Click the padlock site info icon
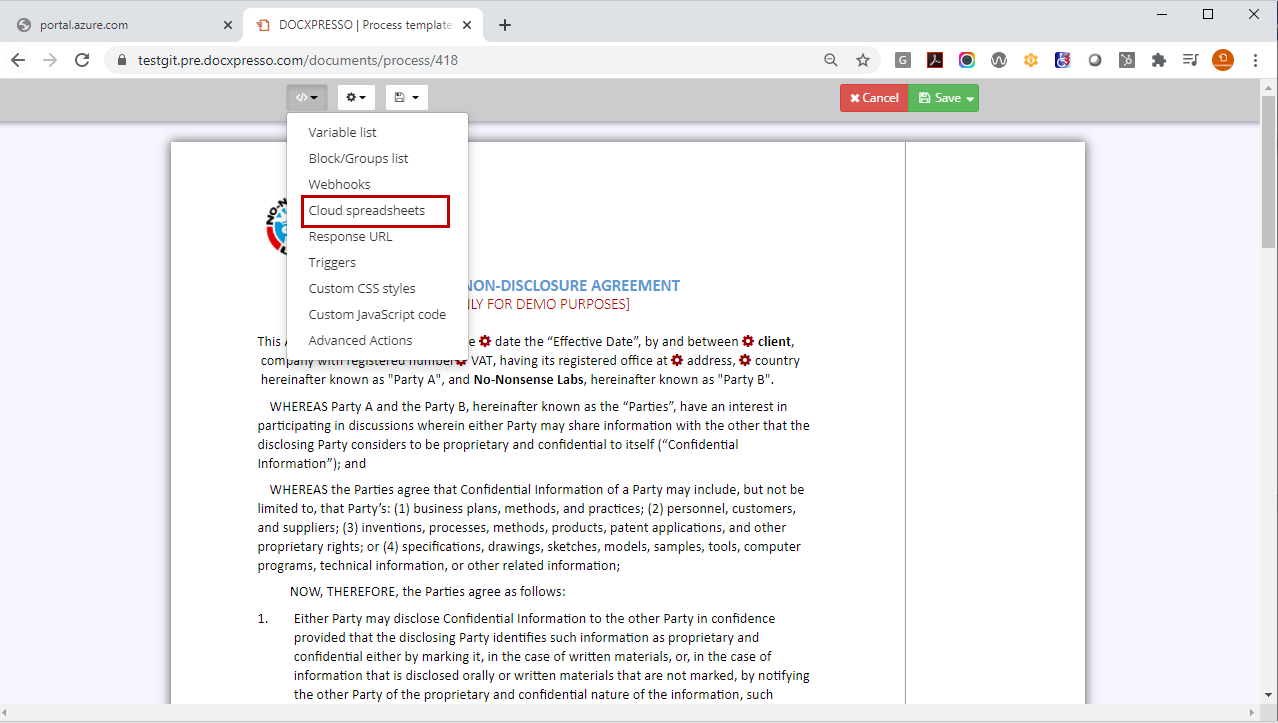 point(123,60)
